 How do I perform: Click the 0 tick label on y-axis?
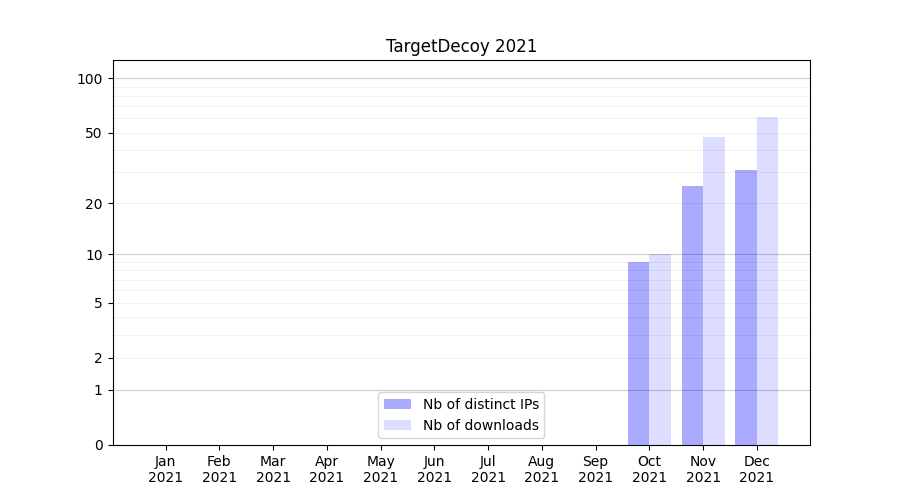[98, 445]
